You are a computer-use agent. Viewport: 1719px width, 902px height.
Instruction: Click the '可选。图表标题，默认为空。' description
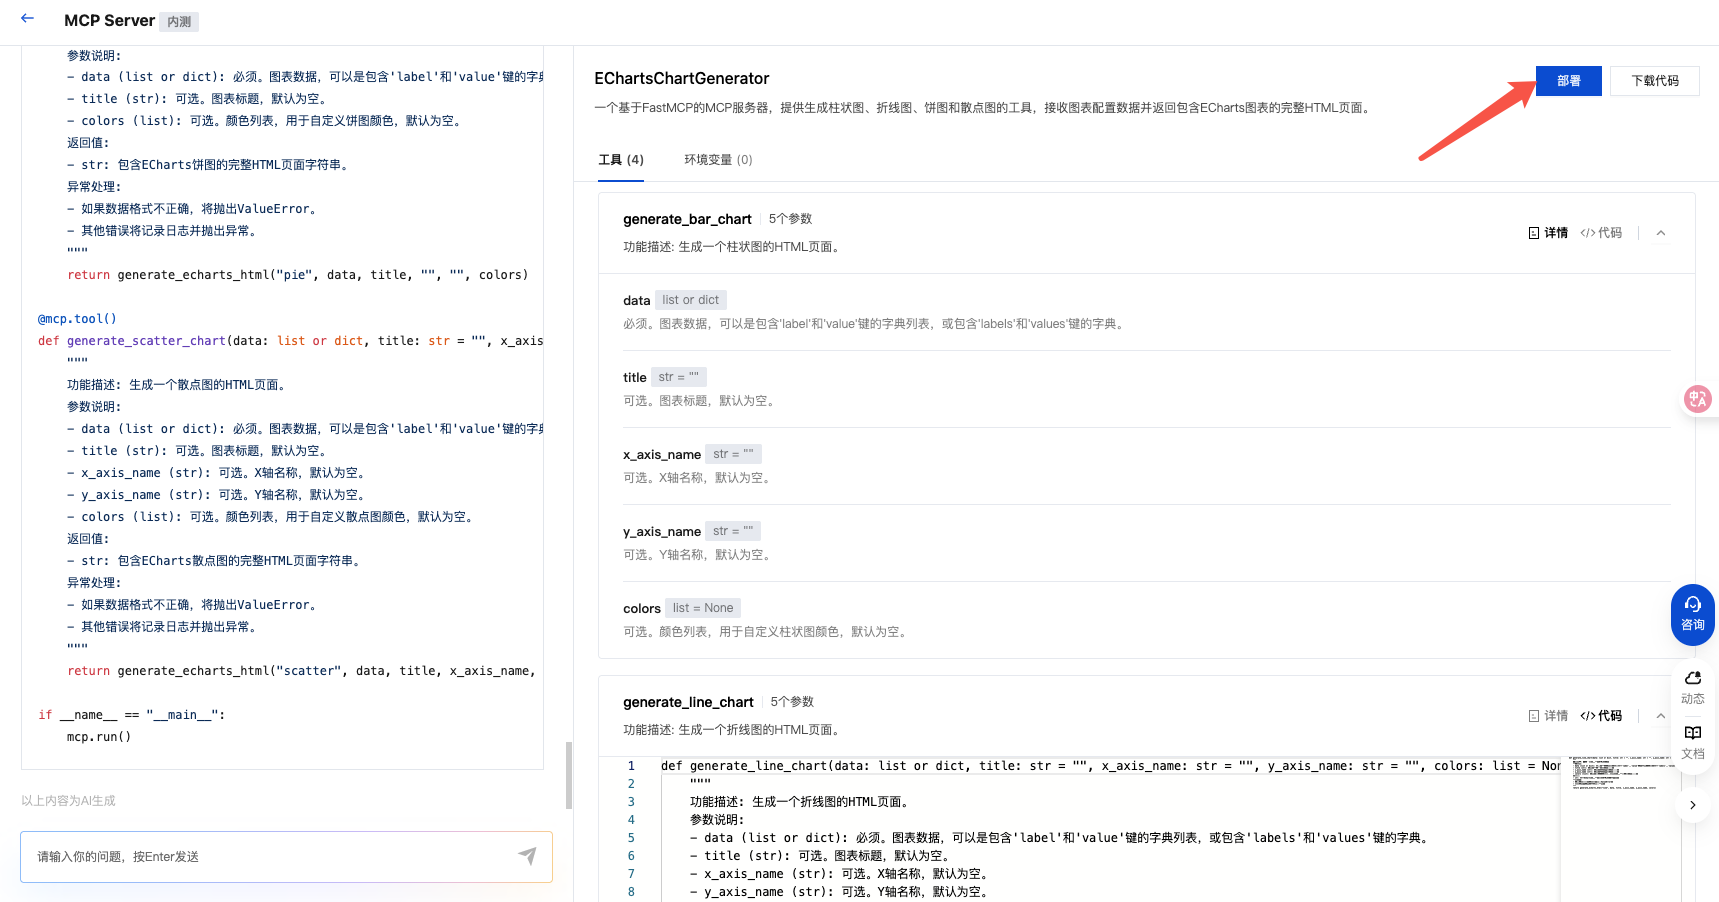point(701,401)
